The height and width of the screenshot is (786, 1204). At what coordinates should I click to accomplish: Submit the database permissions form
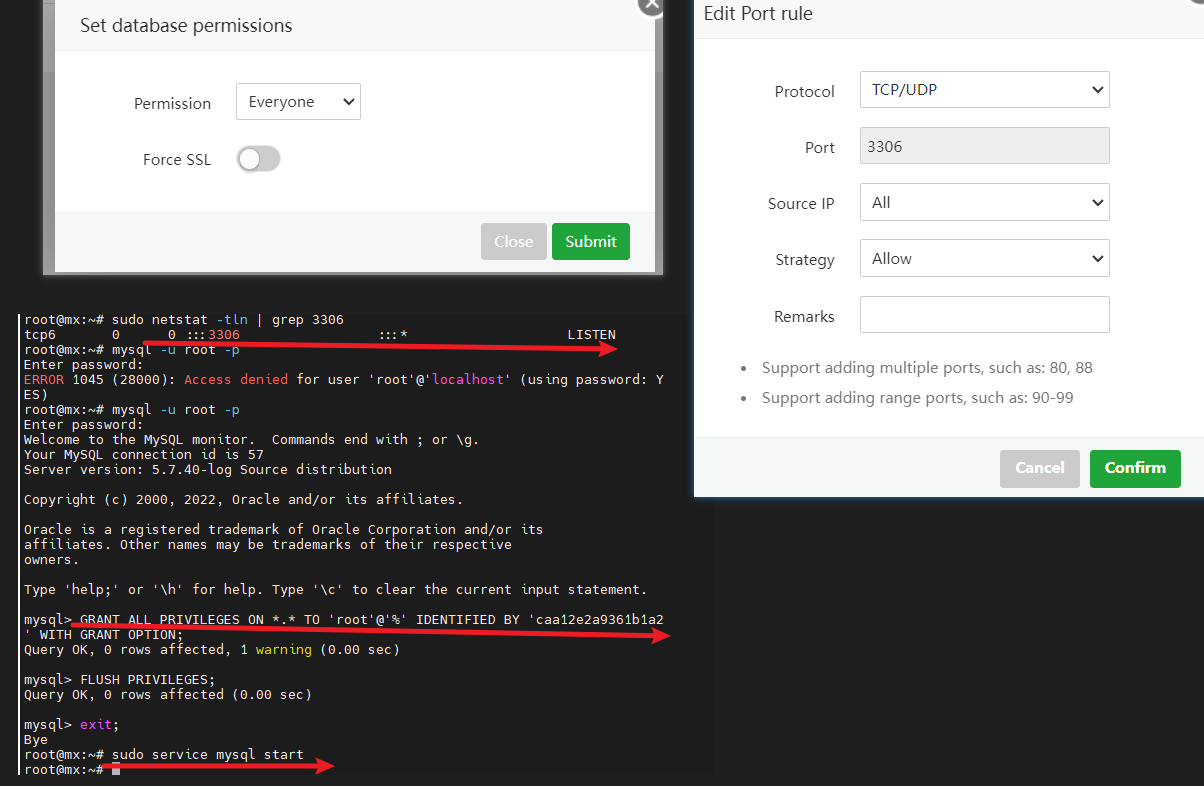[590, 241]
